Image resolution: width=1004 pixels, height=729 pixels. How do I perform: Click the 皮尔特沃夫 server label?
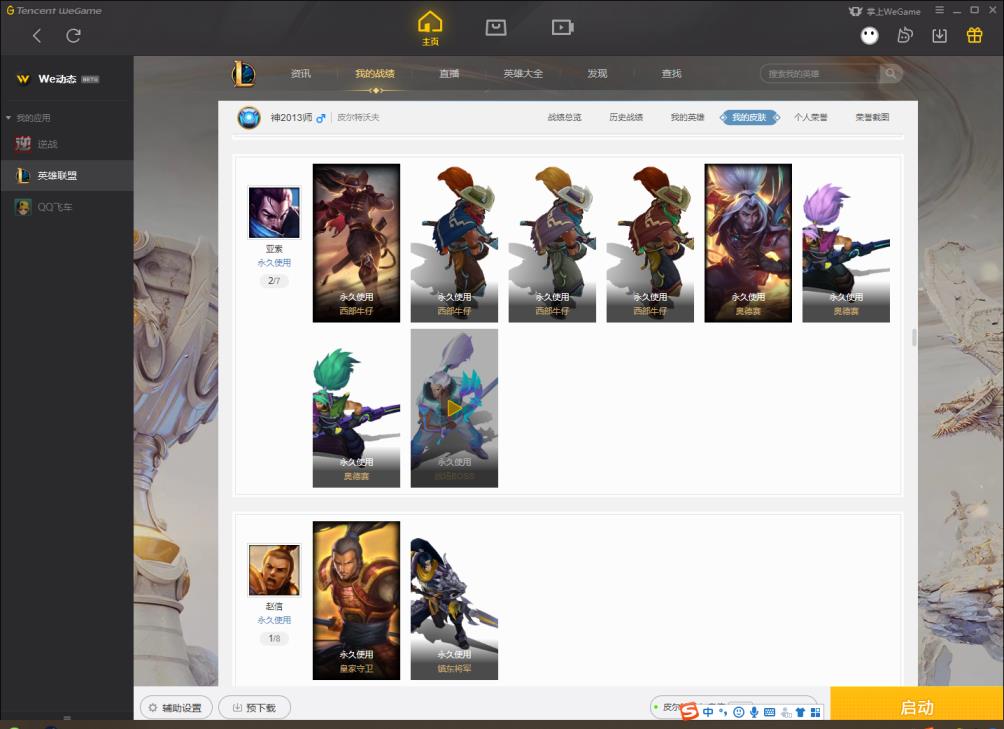(359, 118)
